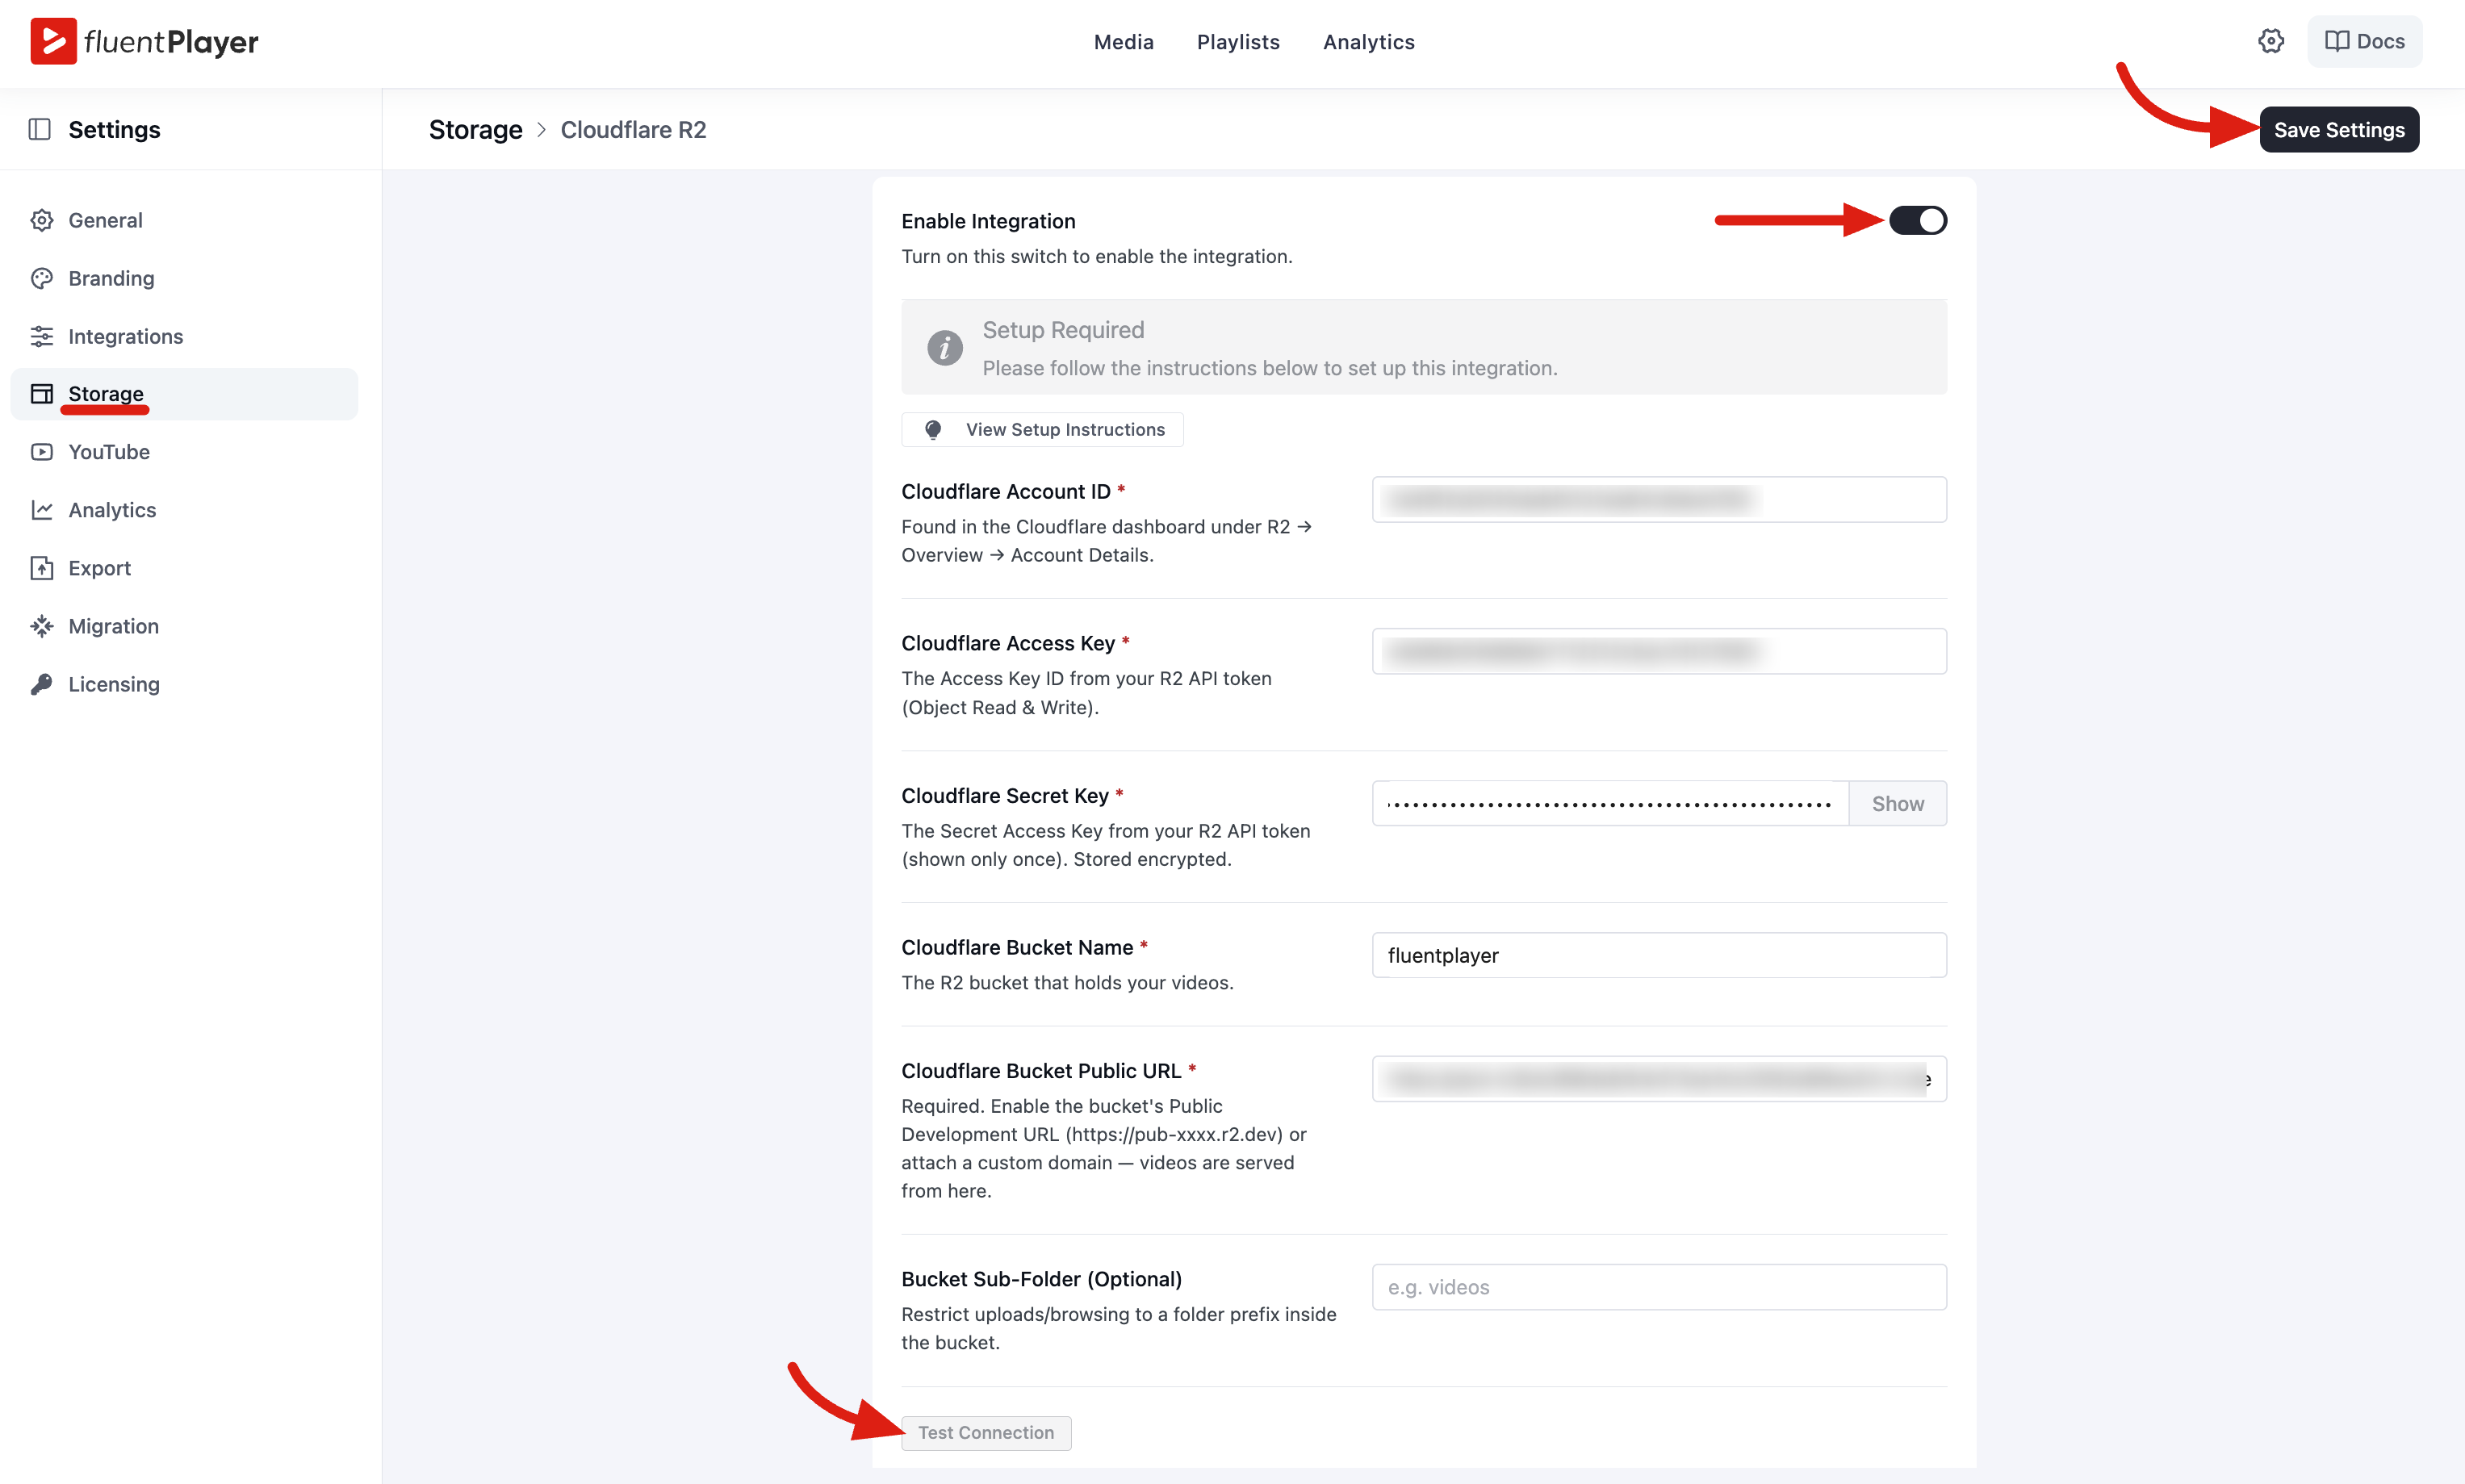Open Integrations settings in sidebar

coord(184,336)
